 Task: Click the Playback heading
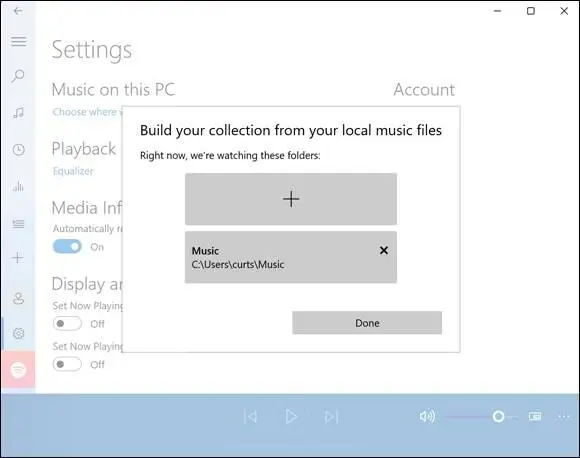click(84, 149)
